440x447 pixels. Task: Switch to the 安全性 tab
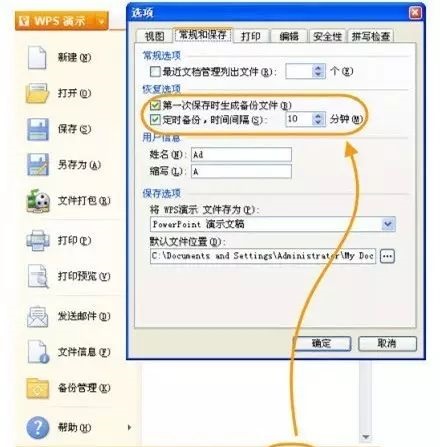pyautogui.click(x=327, y=36)
